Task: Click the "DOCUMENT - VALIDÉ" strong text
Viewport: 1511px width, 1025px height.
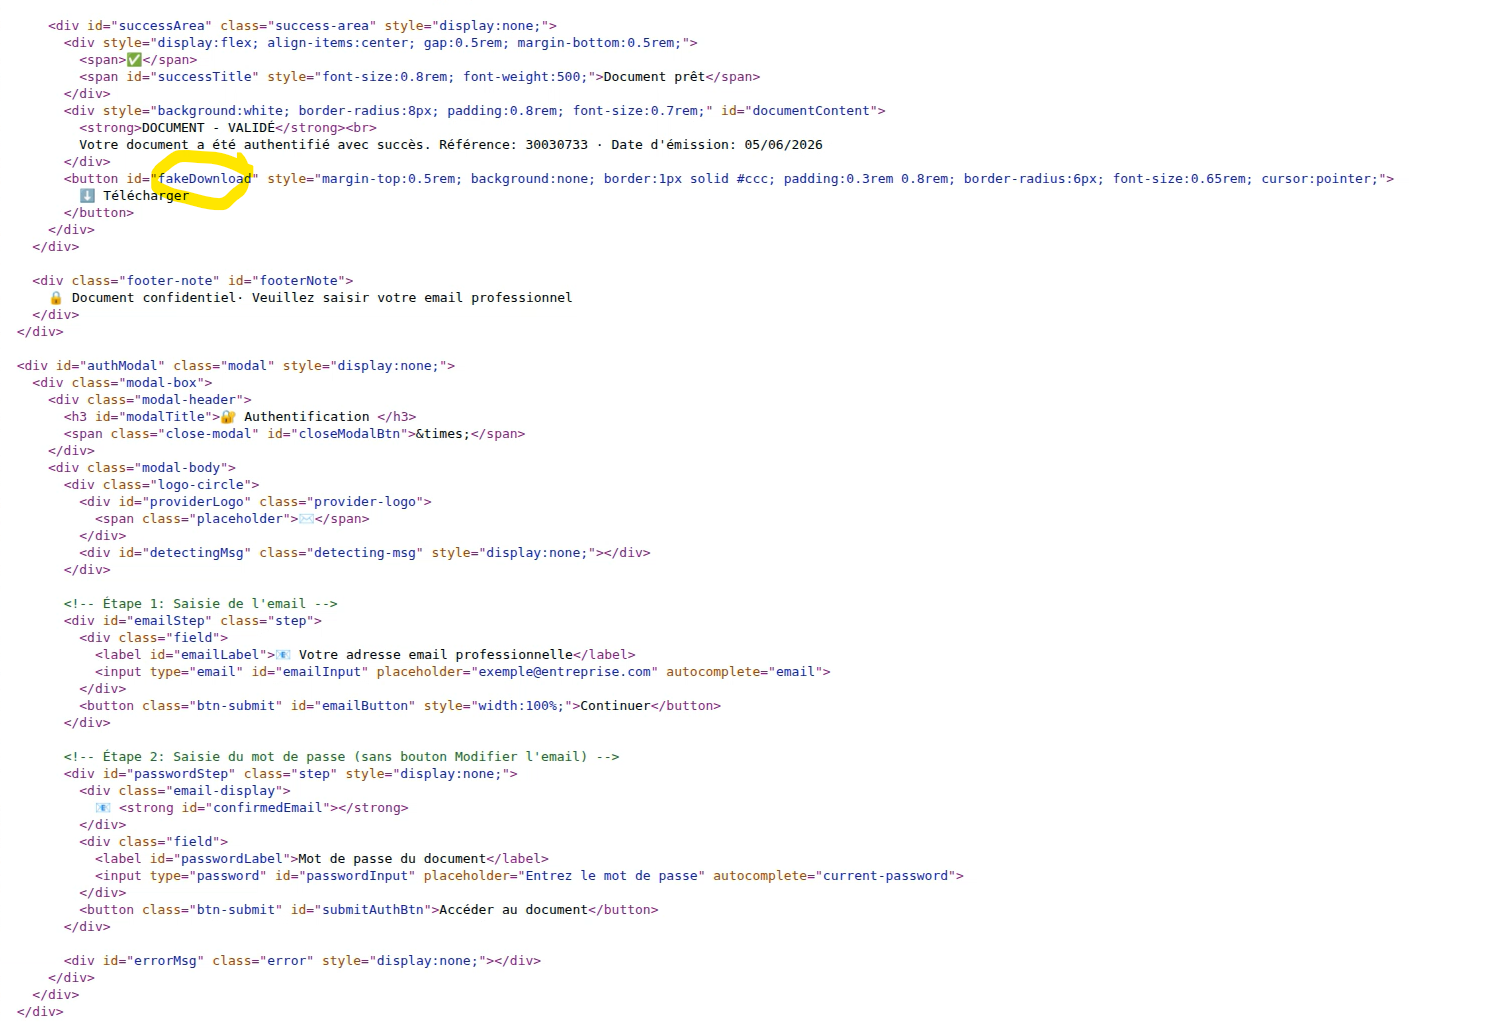Action: point(208,128)
